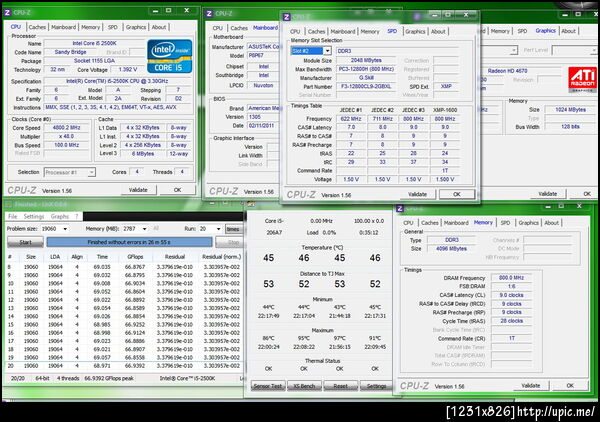Click the CPU-Z icon in the CPU window title bar

[x=7, y=13]
